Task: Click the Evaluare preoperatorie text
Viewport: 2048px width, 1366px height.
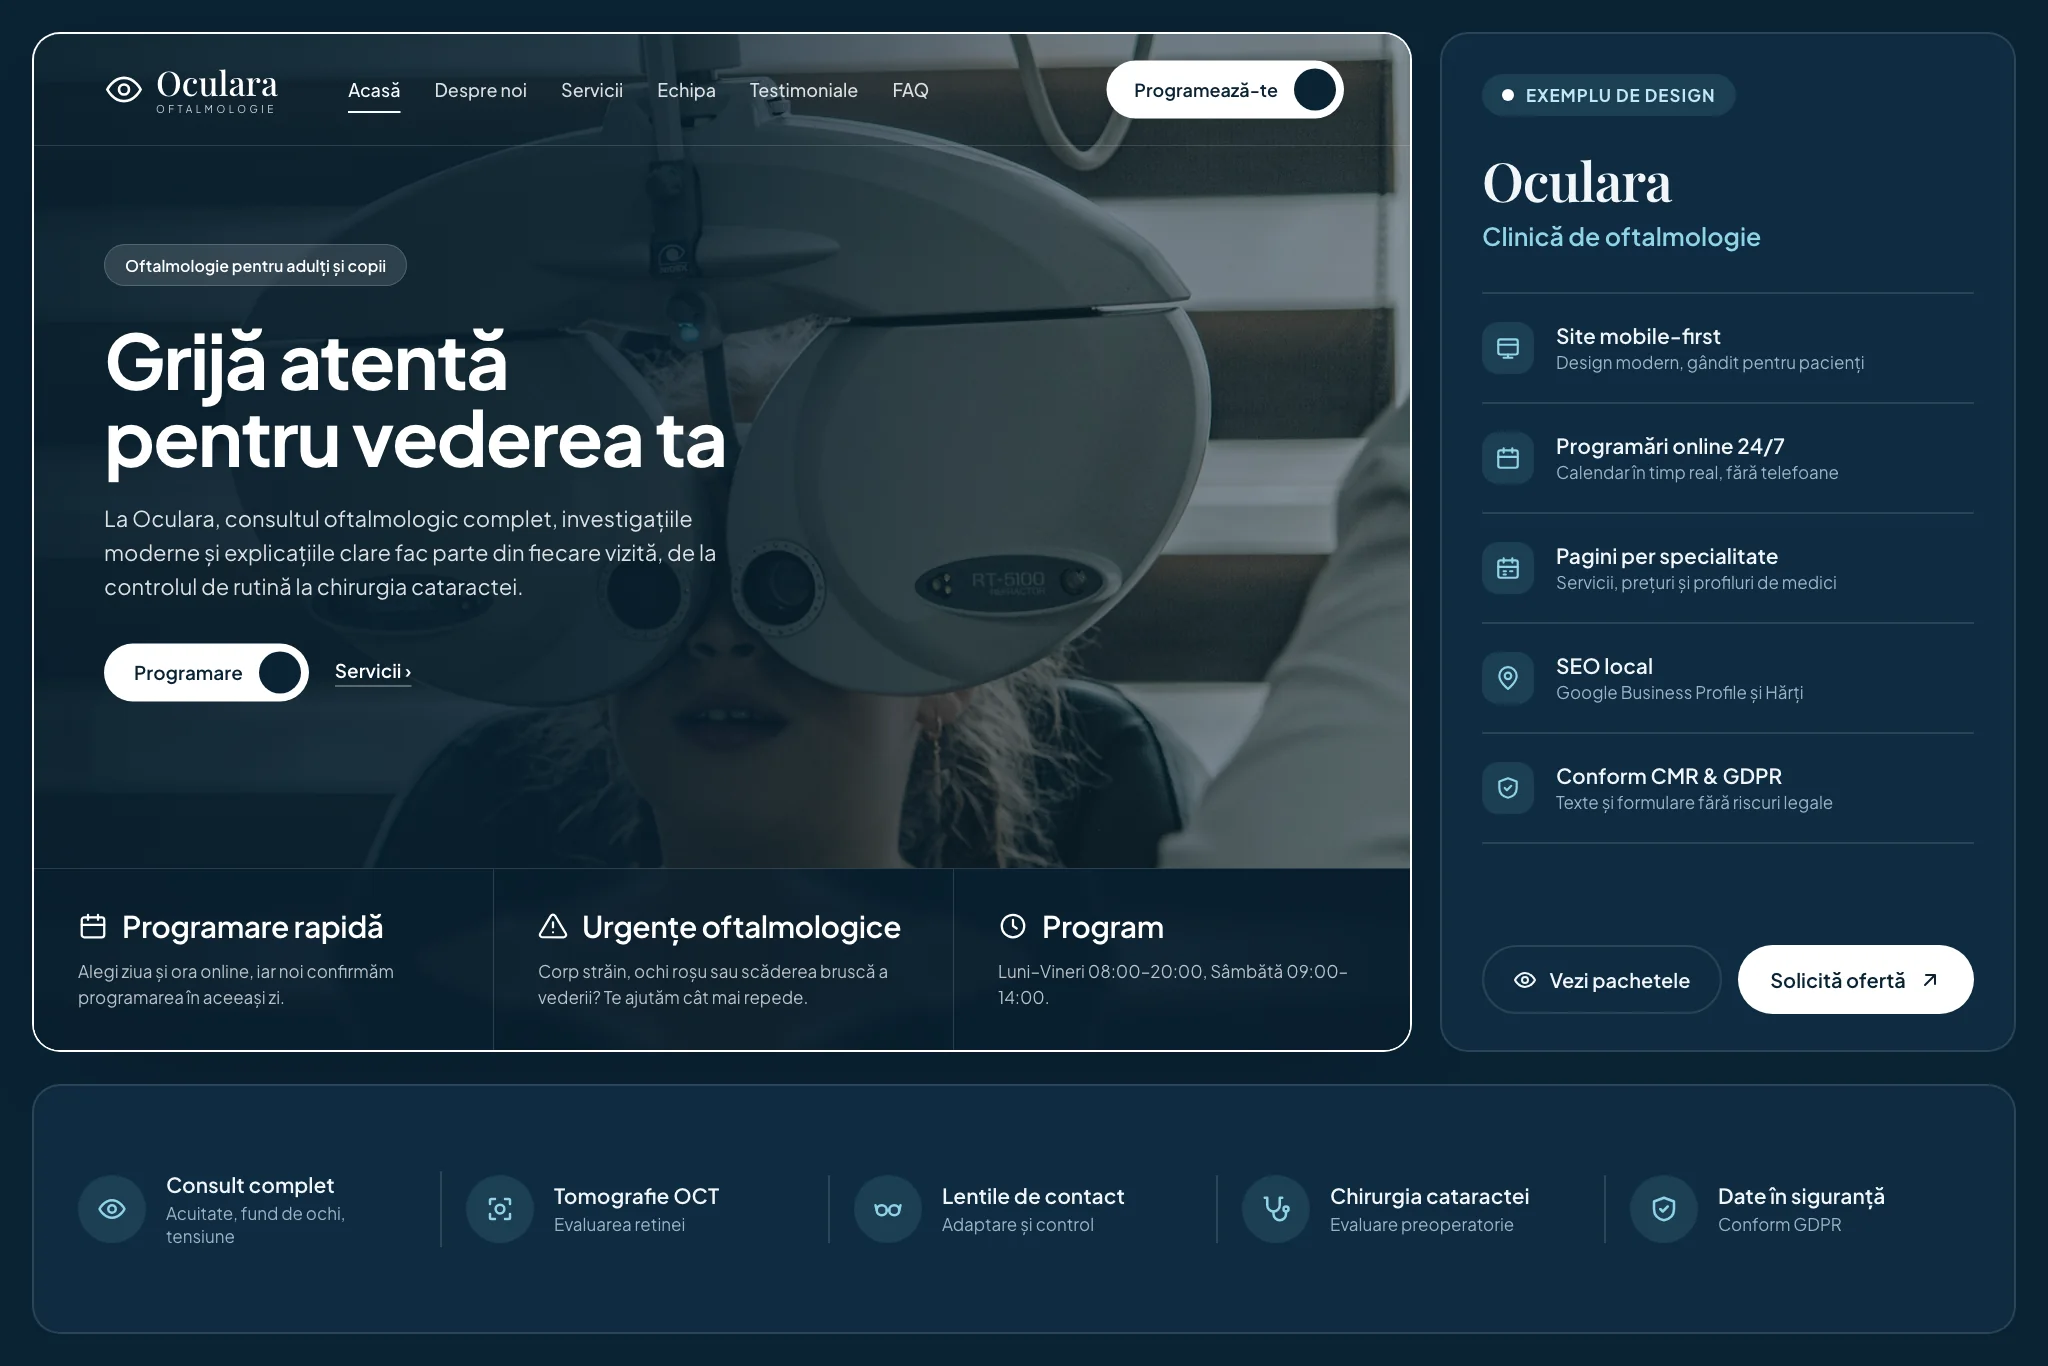Action: (x=1421, y=1224)
